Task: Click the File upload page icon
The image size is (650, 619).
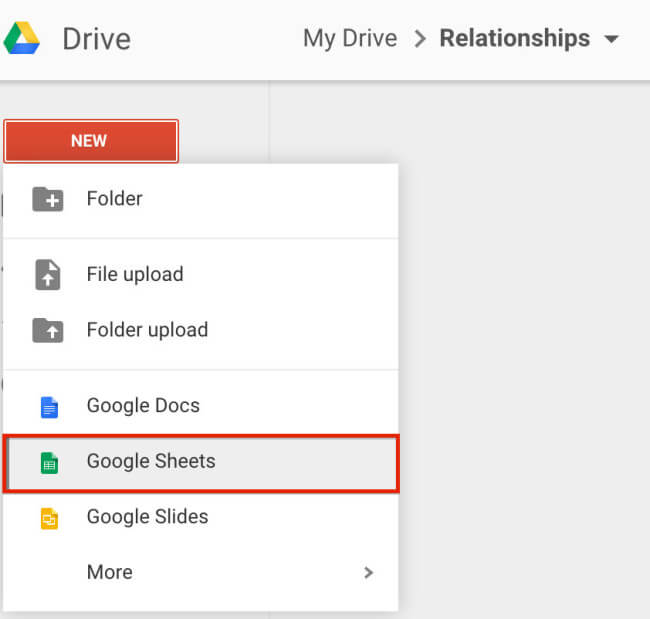Action: (x=48, y=274)
